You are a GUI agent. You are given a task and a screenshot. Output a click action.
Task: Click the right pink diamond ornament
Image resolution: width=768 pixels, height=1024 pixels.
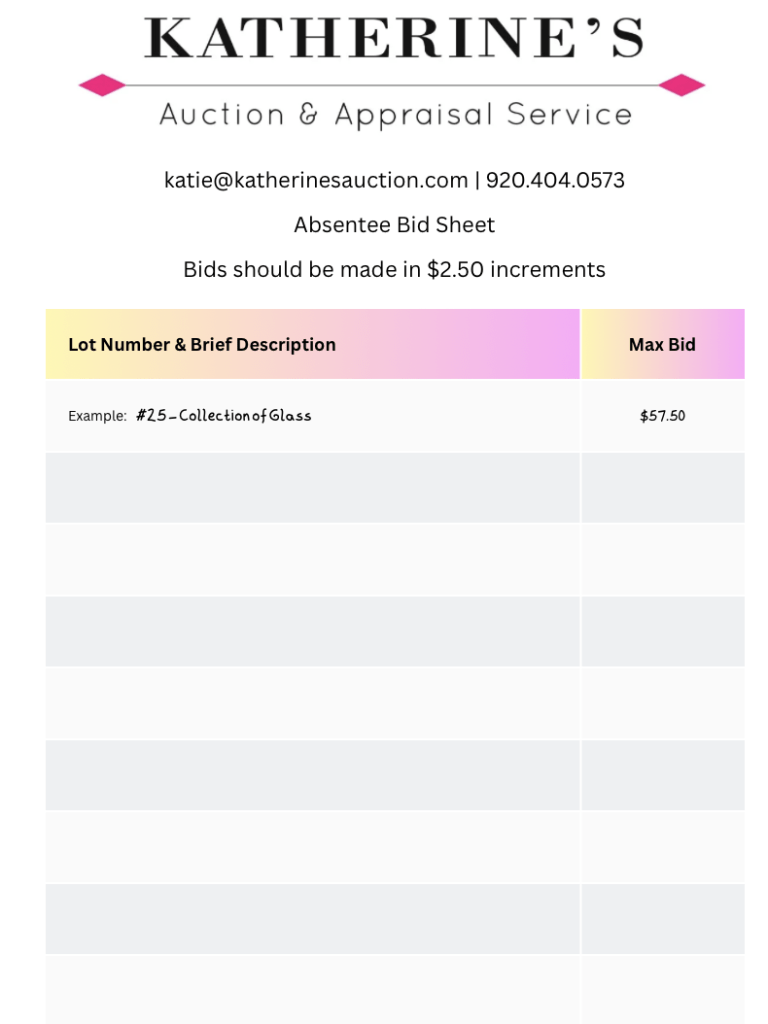[682, 85]
